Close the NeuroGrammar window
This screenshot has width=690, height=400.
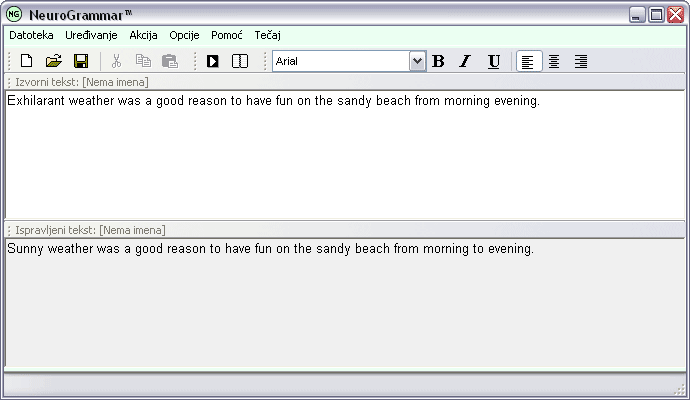[675, 15]
